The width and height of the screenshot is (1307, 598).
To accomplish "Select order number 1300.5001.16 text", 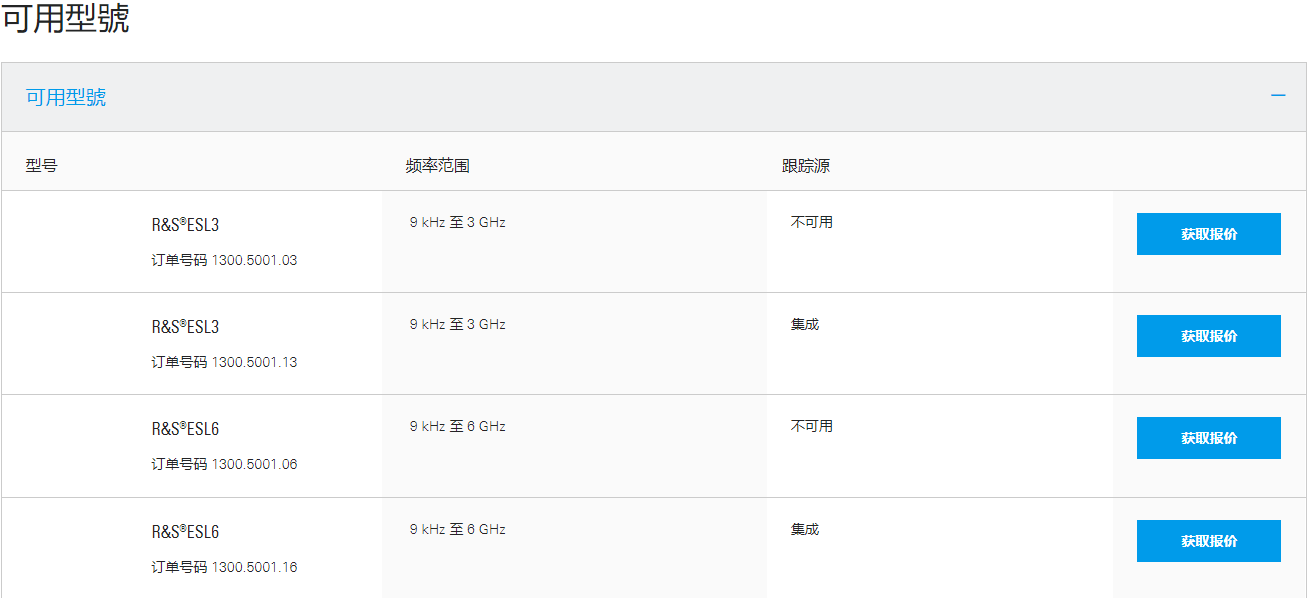I will click(x=254, y=567).
